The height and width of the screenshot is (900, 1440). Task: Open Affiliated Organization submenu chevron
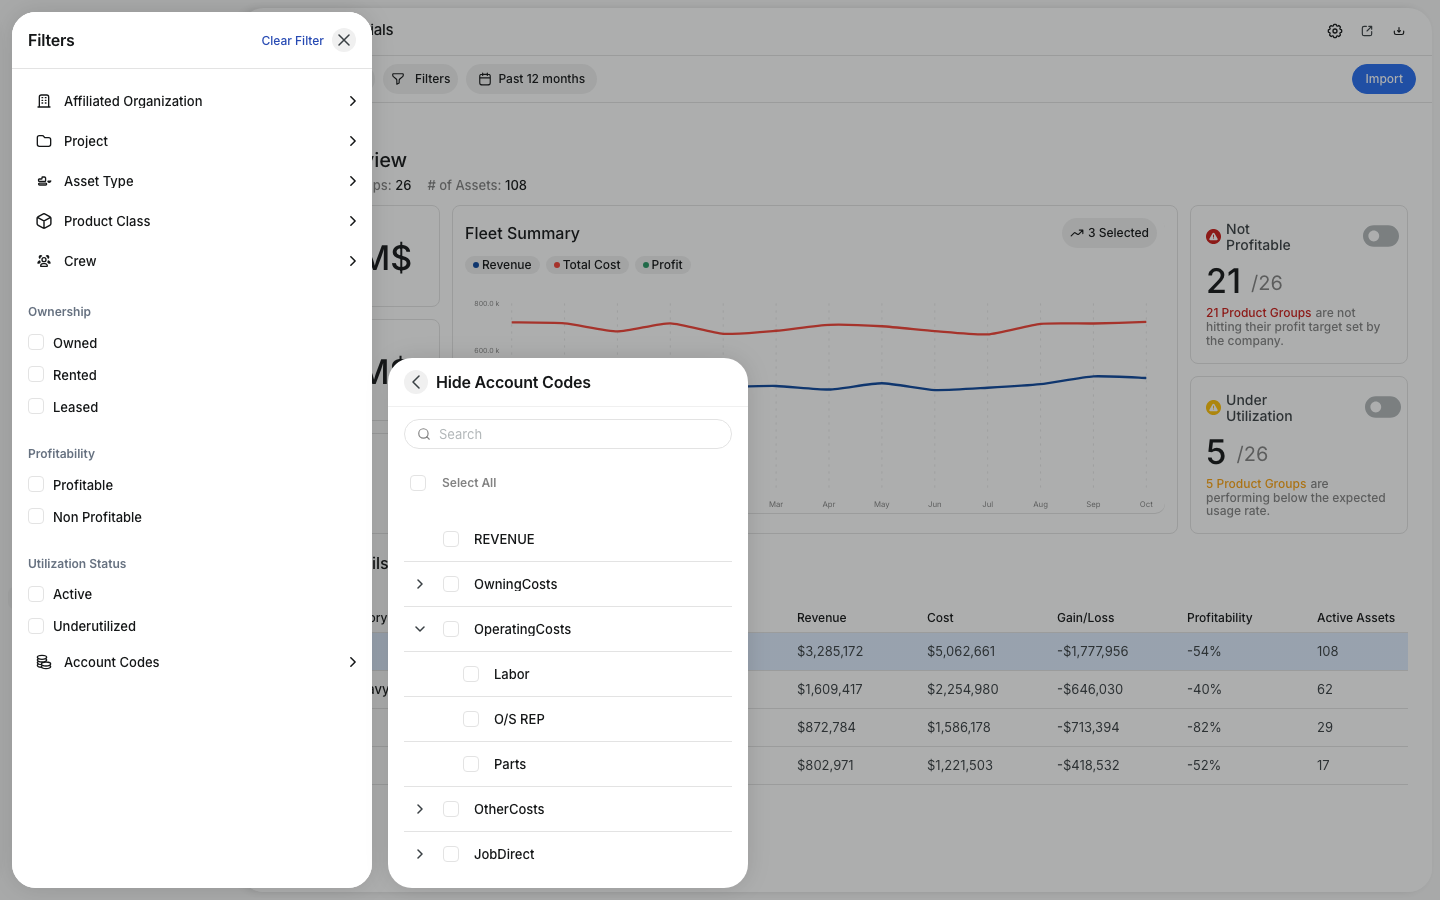pyautogui.click(x=352, y=101)
